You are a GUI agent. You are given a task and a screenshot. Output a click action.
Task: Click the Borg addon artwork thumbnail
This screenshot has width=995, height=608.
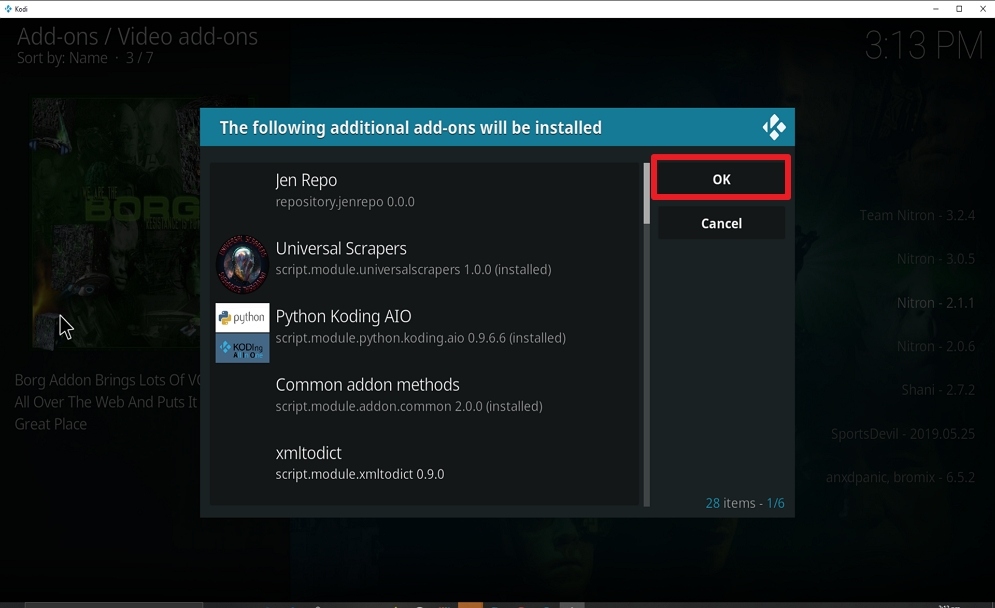[116, 223]
